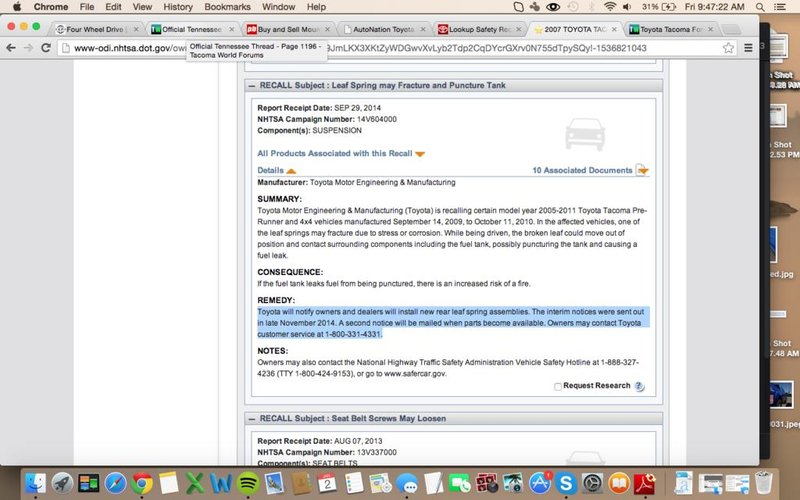The width and height of the screenshot is (800, 500).
Task: Open the History menu
Action: coord(178,7)
